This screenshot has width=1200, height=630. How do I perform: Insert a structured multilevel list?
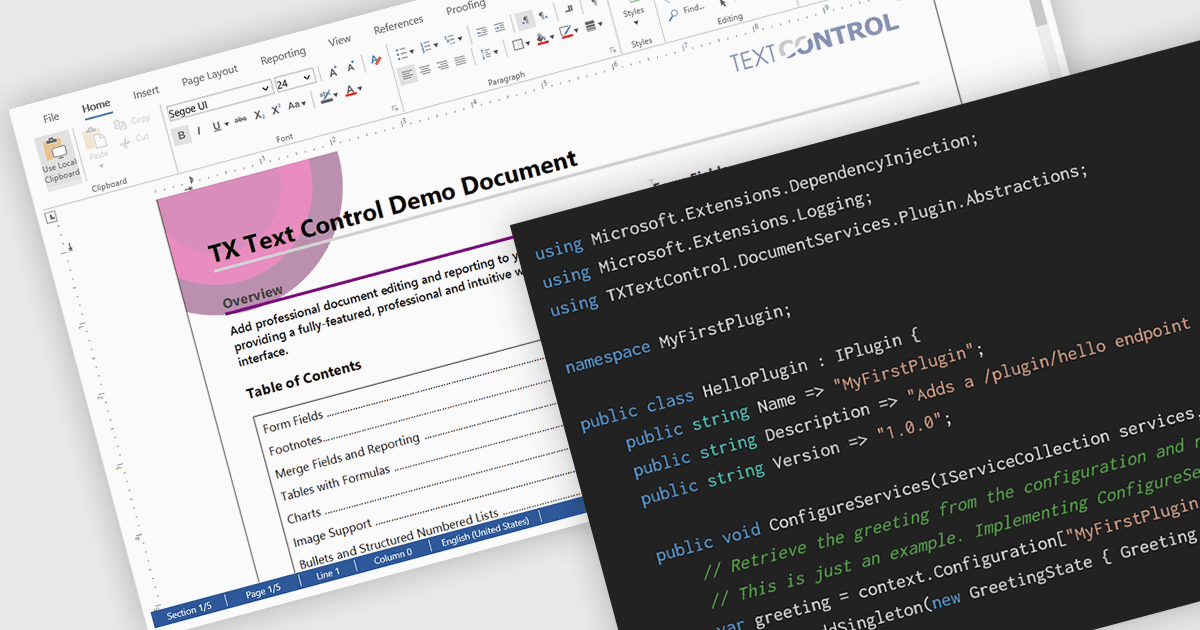tap(449, 39)
